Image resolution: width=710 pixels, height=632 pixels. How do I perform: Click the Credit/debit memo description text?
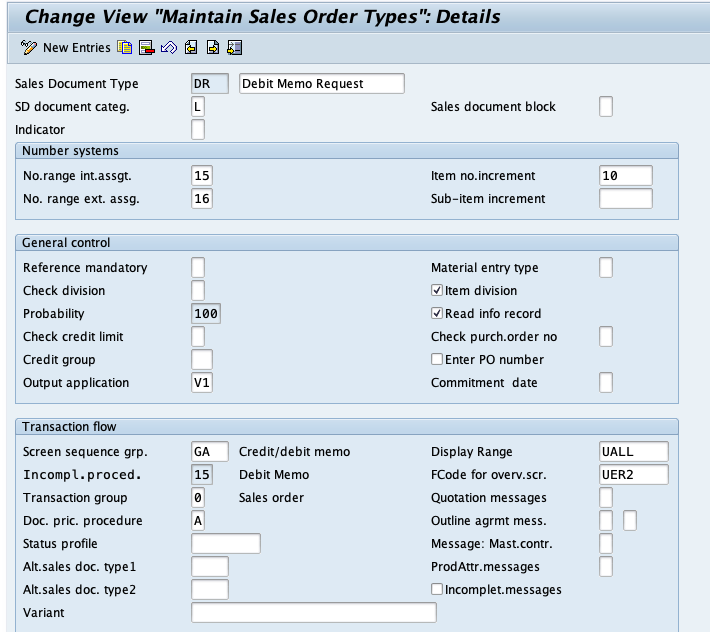click(294, 452)
